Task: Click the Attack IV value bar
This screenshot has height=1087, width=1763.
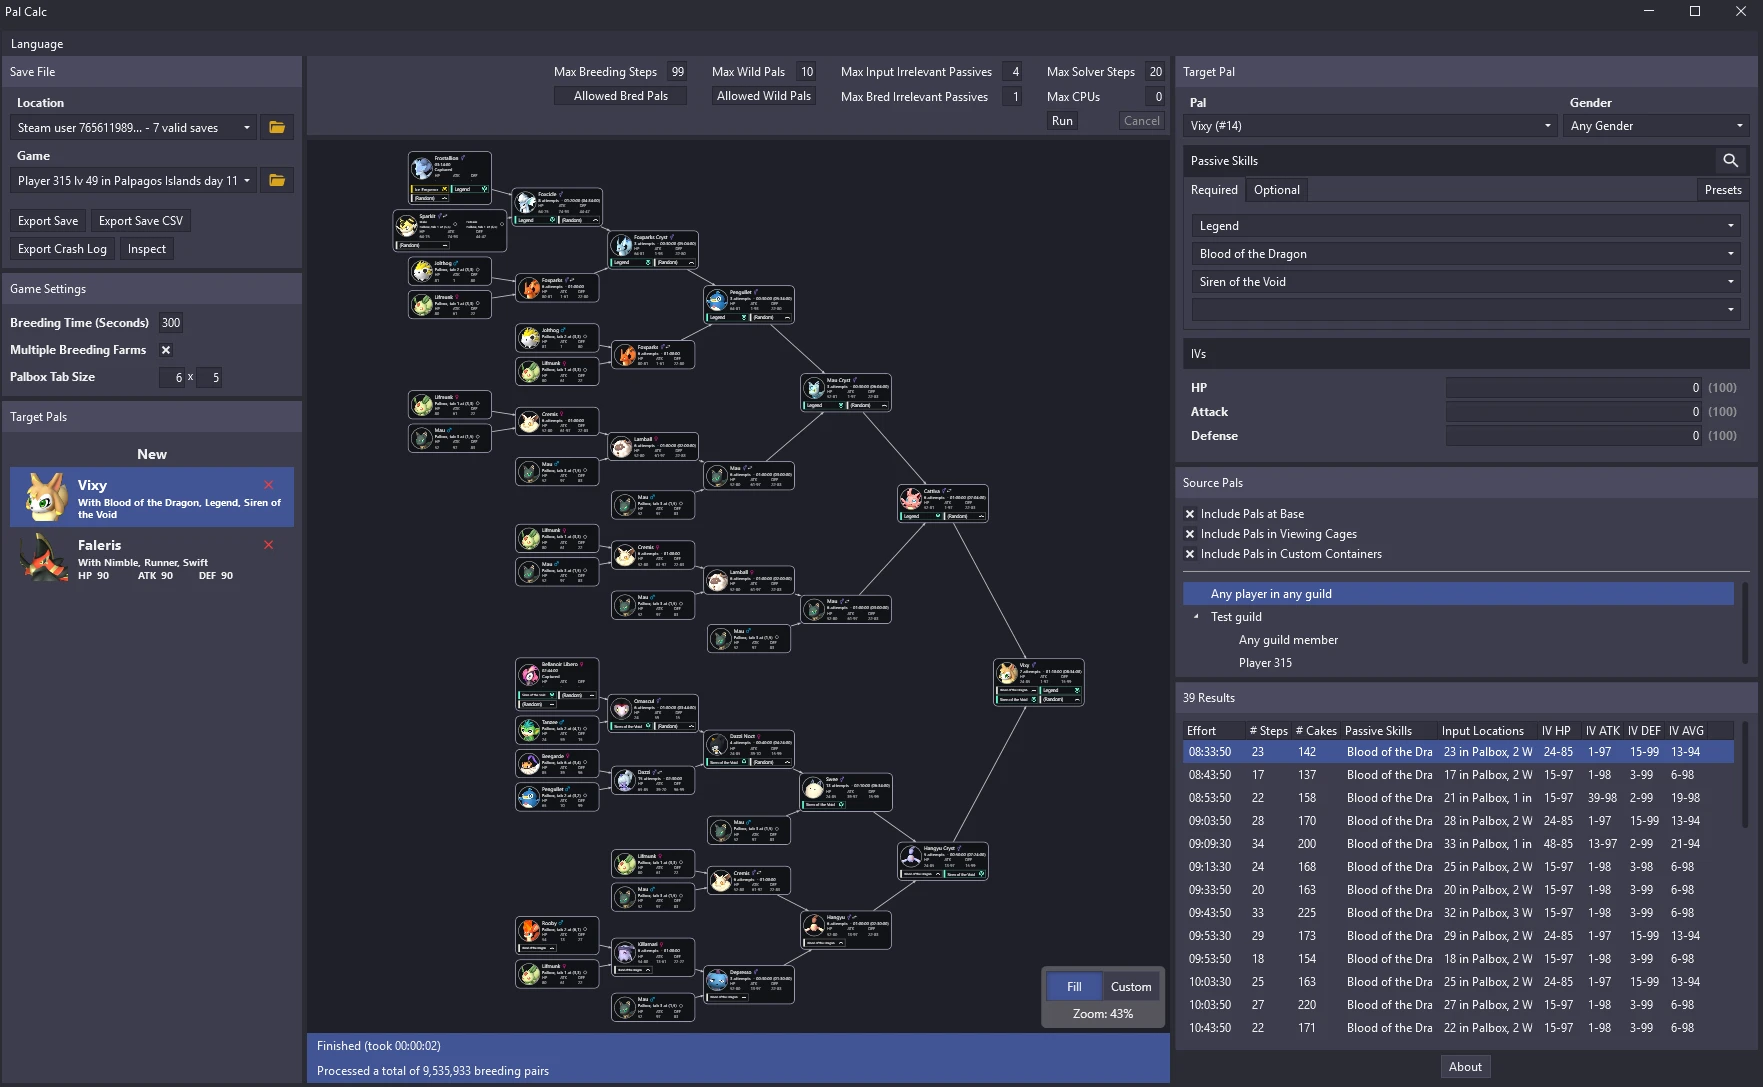Action: coord(1574,412)
